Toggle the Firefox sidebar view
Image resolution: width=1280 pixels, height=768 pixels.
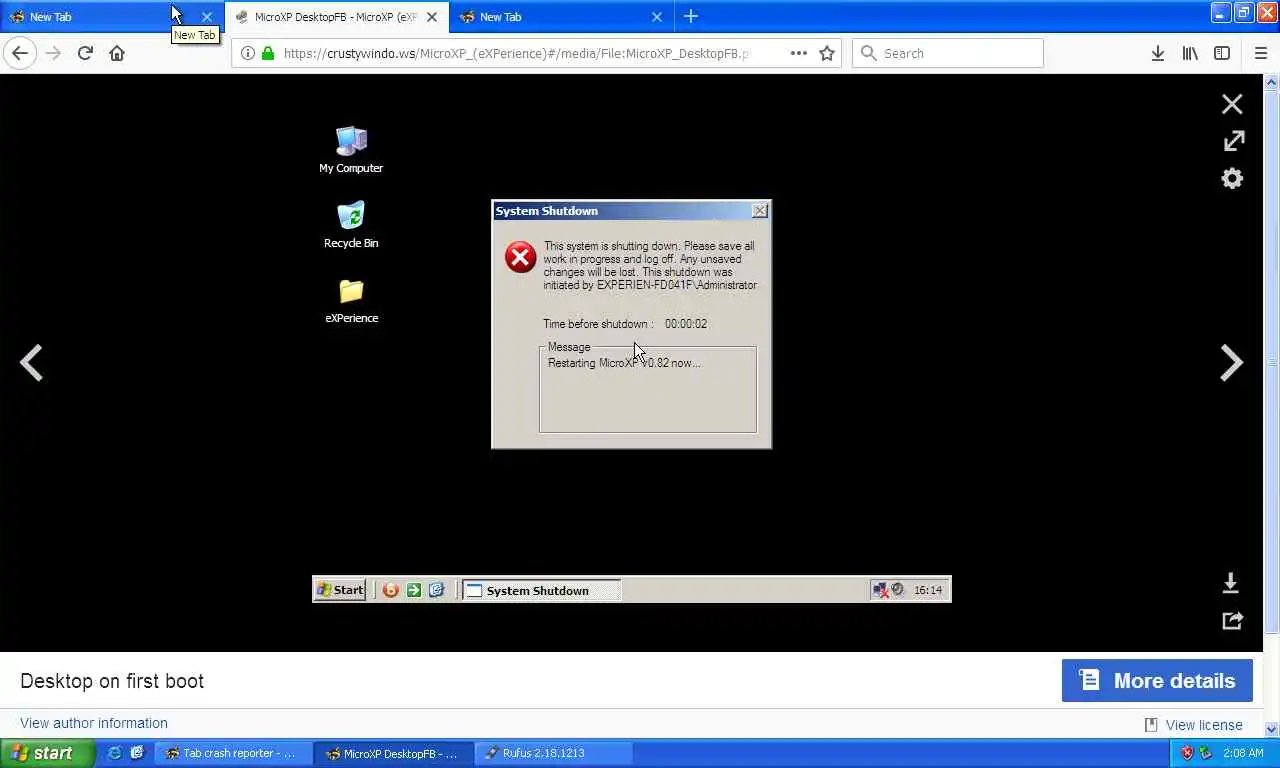tap(1222, 53)
